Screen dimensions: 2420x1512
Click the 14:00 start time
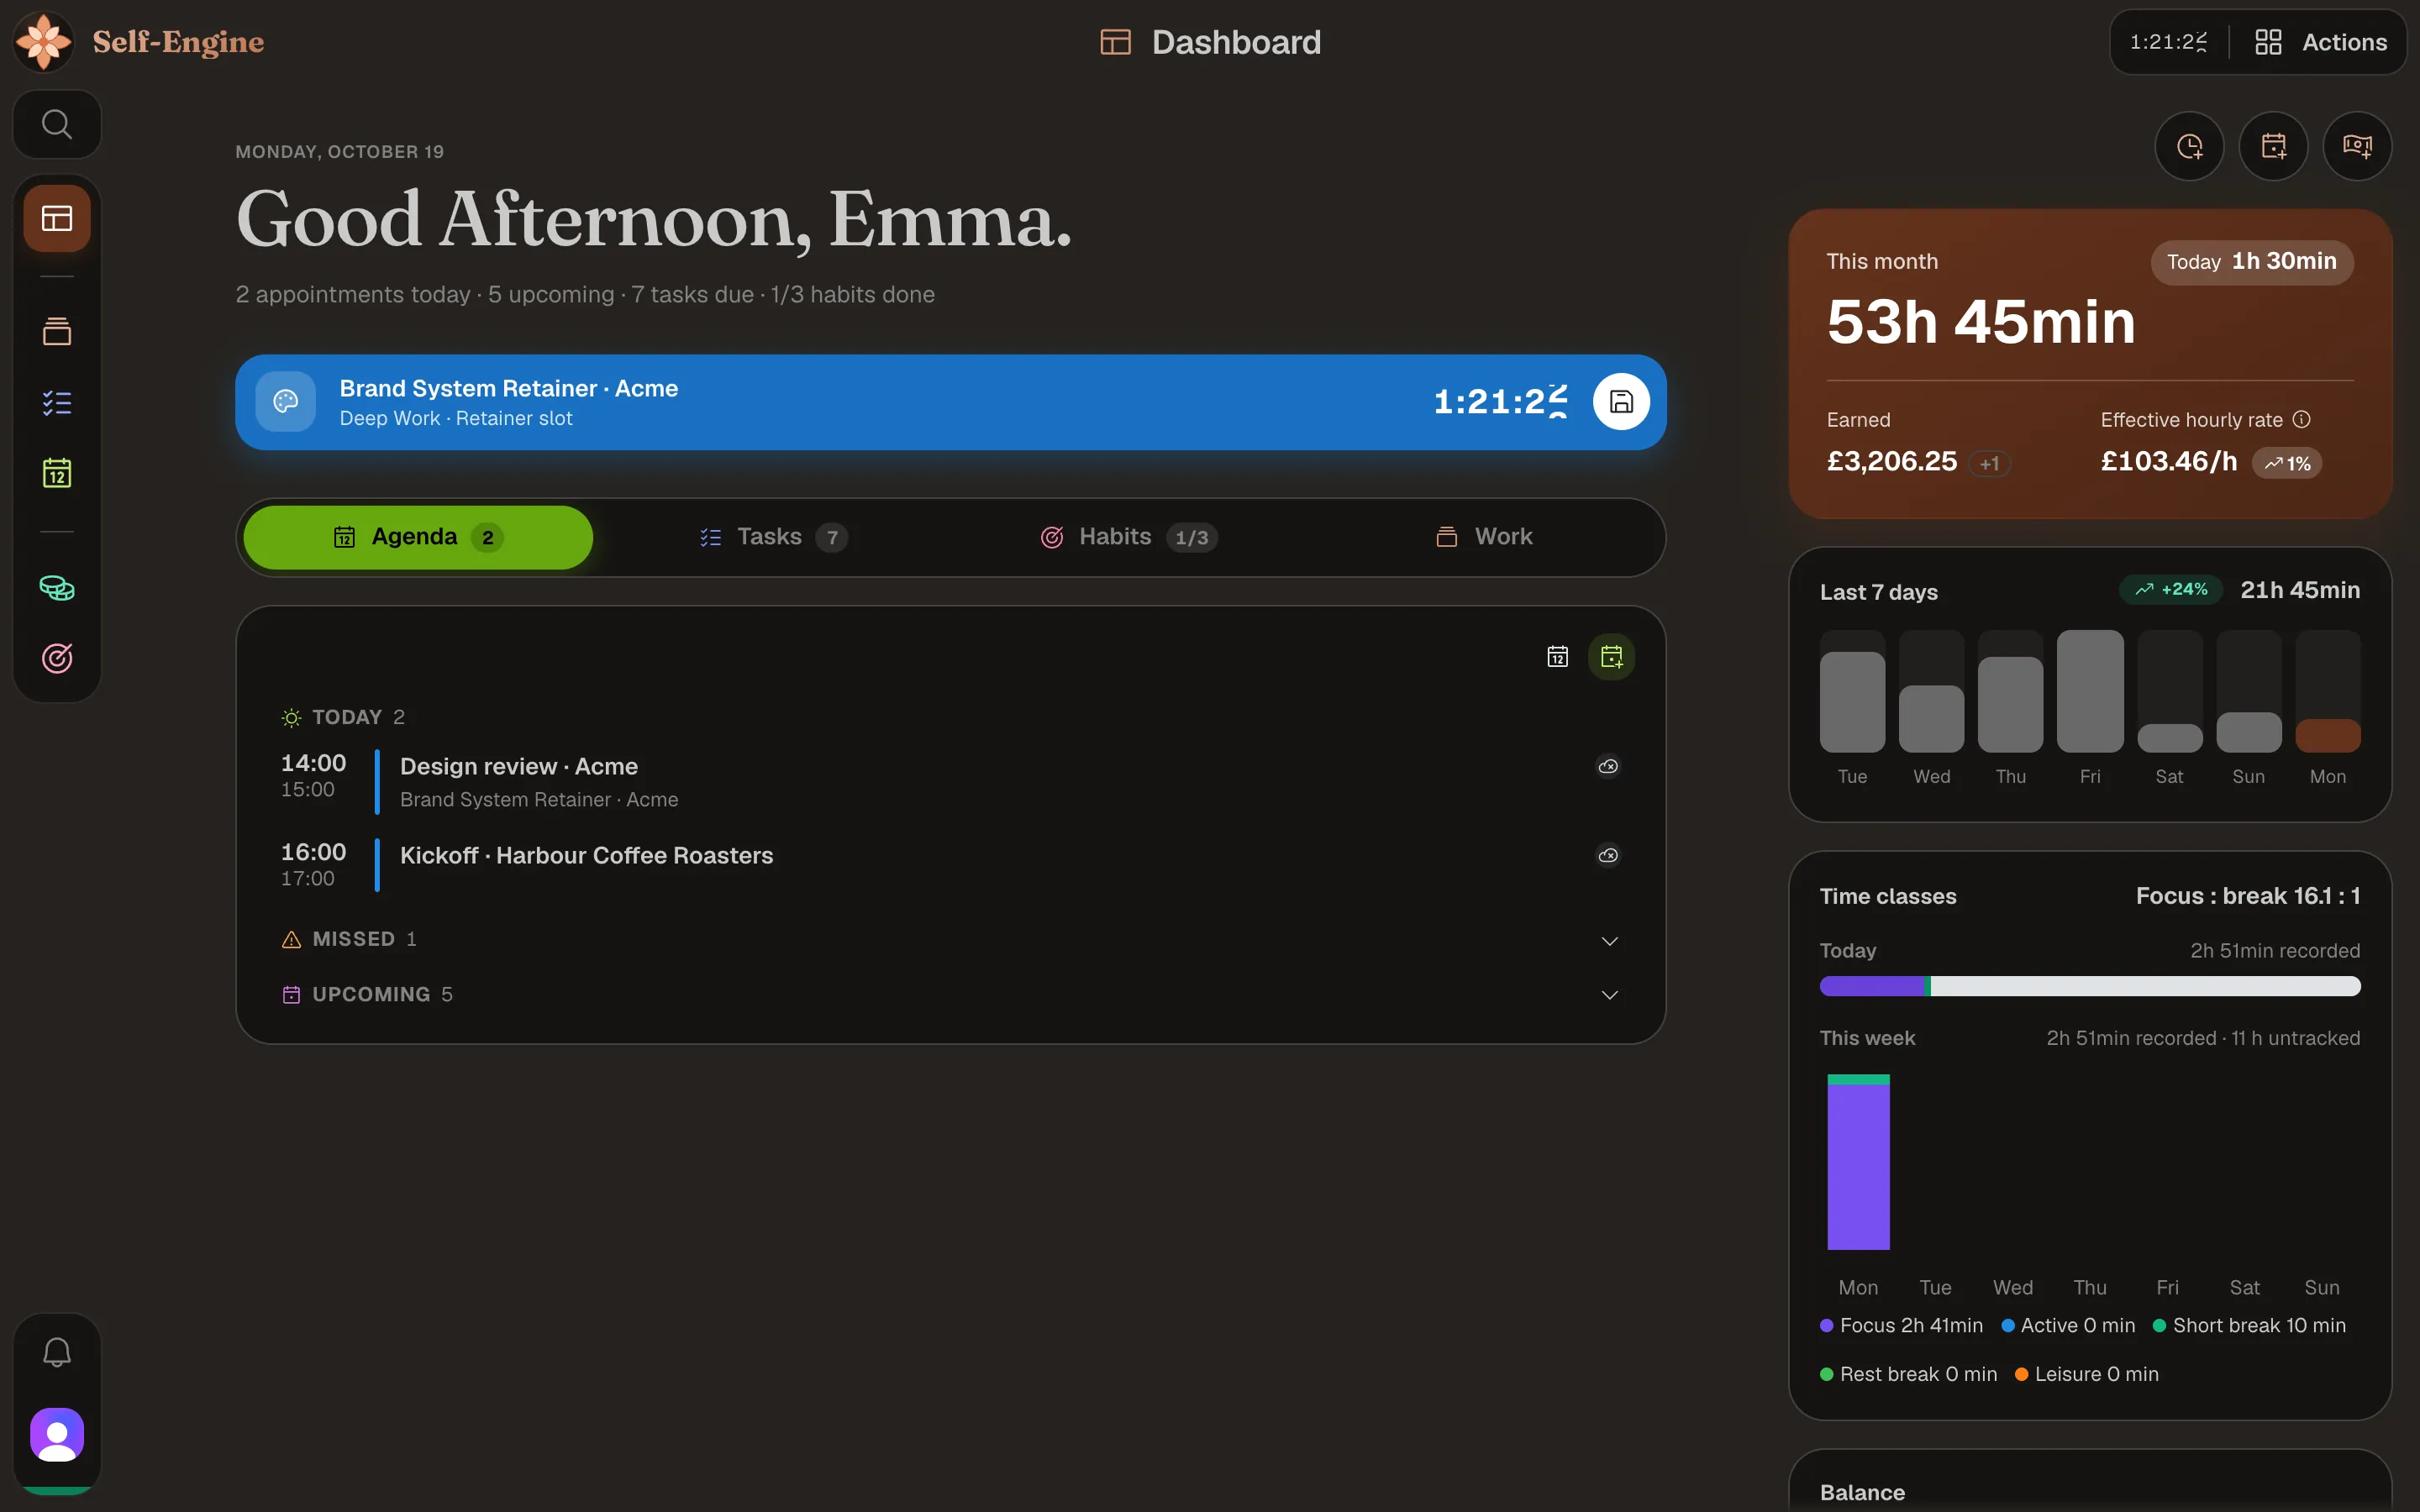click(x=313, y=763)
